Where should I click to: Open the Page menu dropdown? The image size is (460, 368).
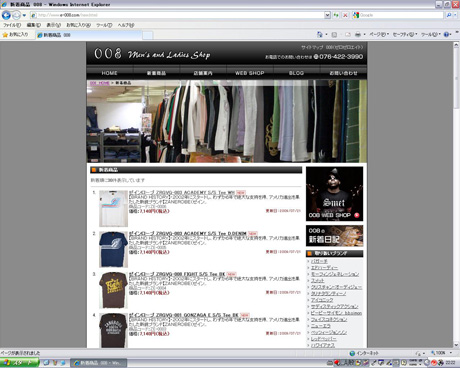tap(379, 34)
